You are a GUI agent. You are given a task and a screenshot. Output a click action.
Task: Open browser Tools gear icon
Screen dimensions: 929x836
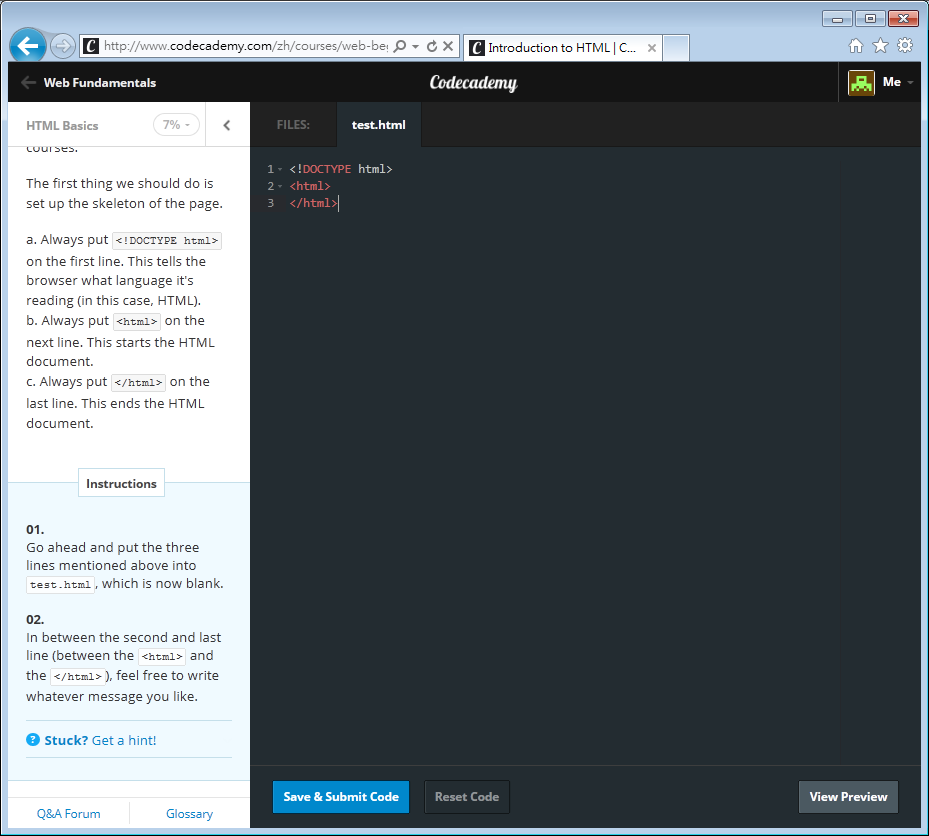point(905,46)
